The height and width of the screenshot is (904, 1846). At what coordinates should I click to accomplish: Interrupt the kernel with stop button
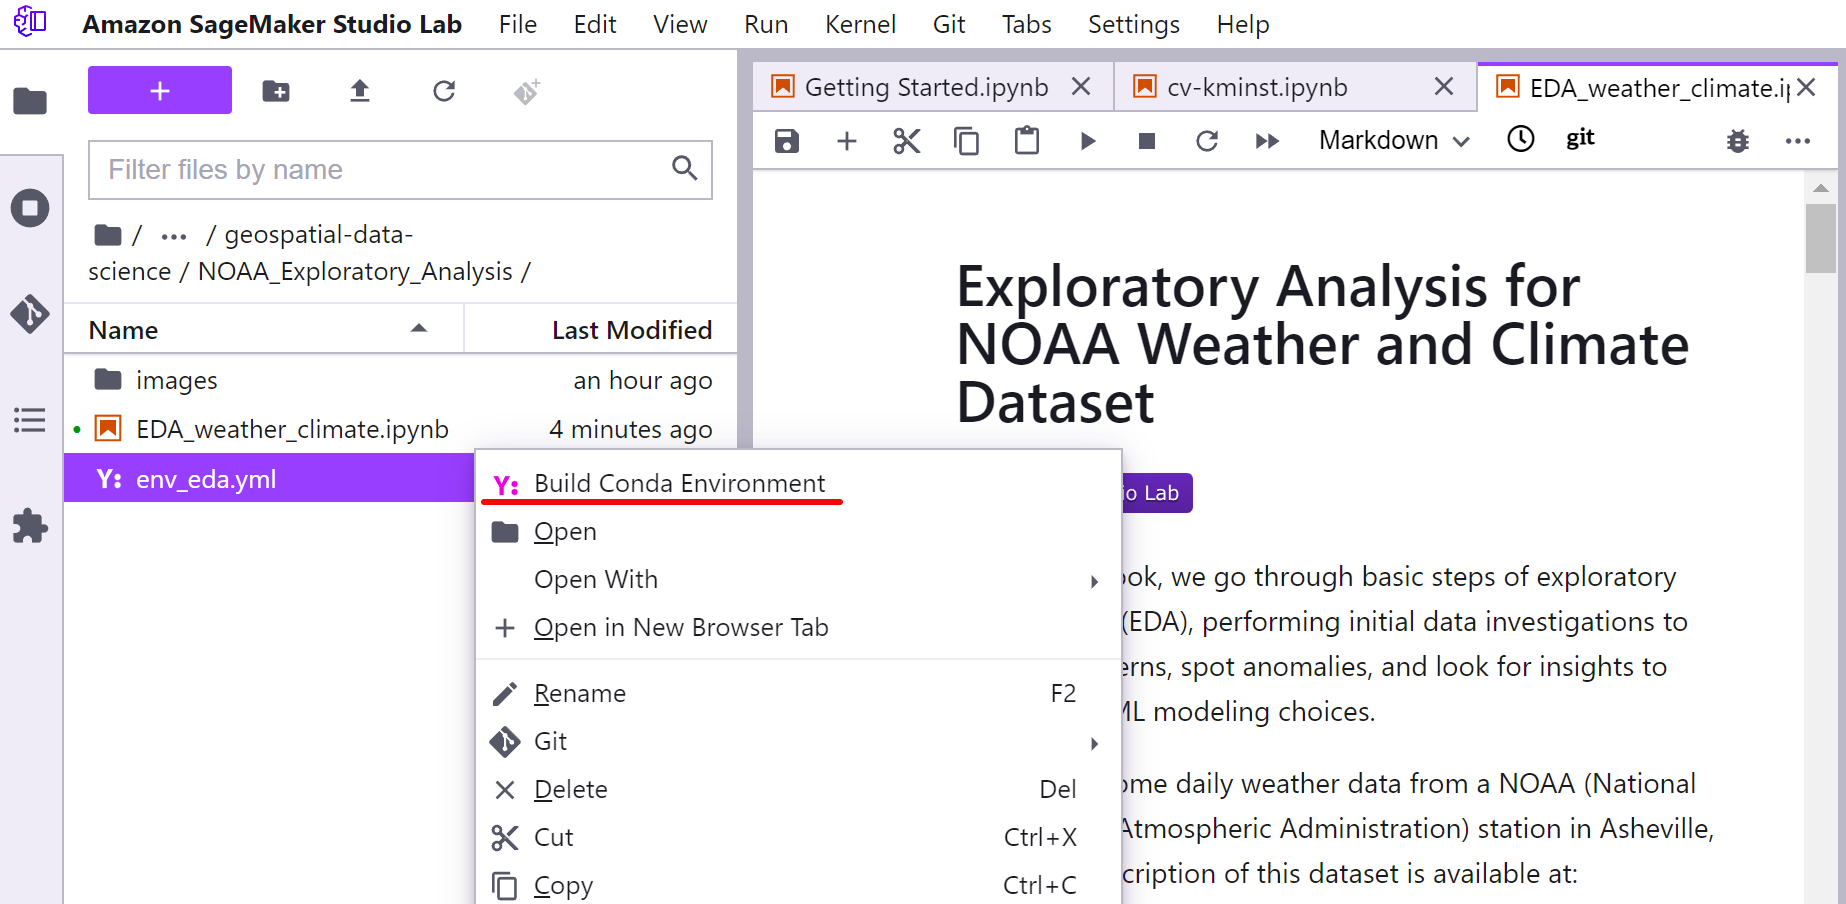pyautogui.click(x=1147, y=141)
